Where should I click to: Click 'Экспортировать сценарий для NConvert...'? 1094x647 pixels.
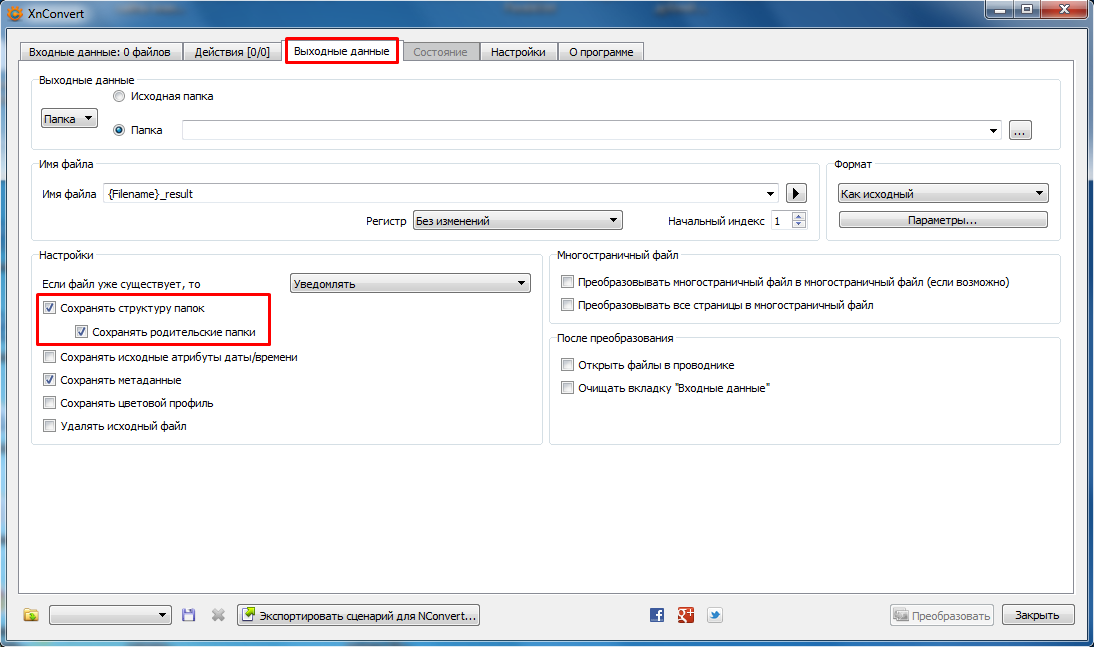click(x=359, y=615)
